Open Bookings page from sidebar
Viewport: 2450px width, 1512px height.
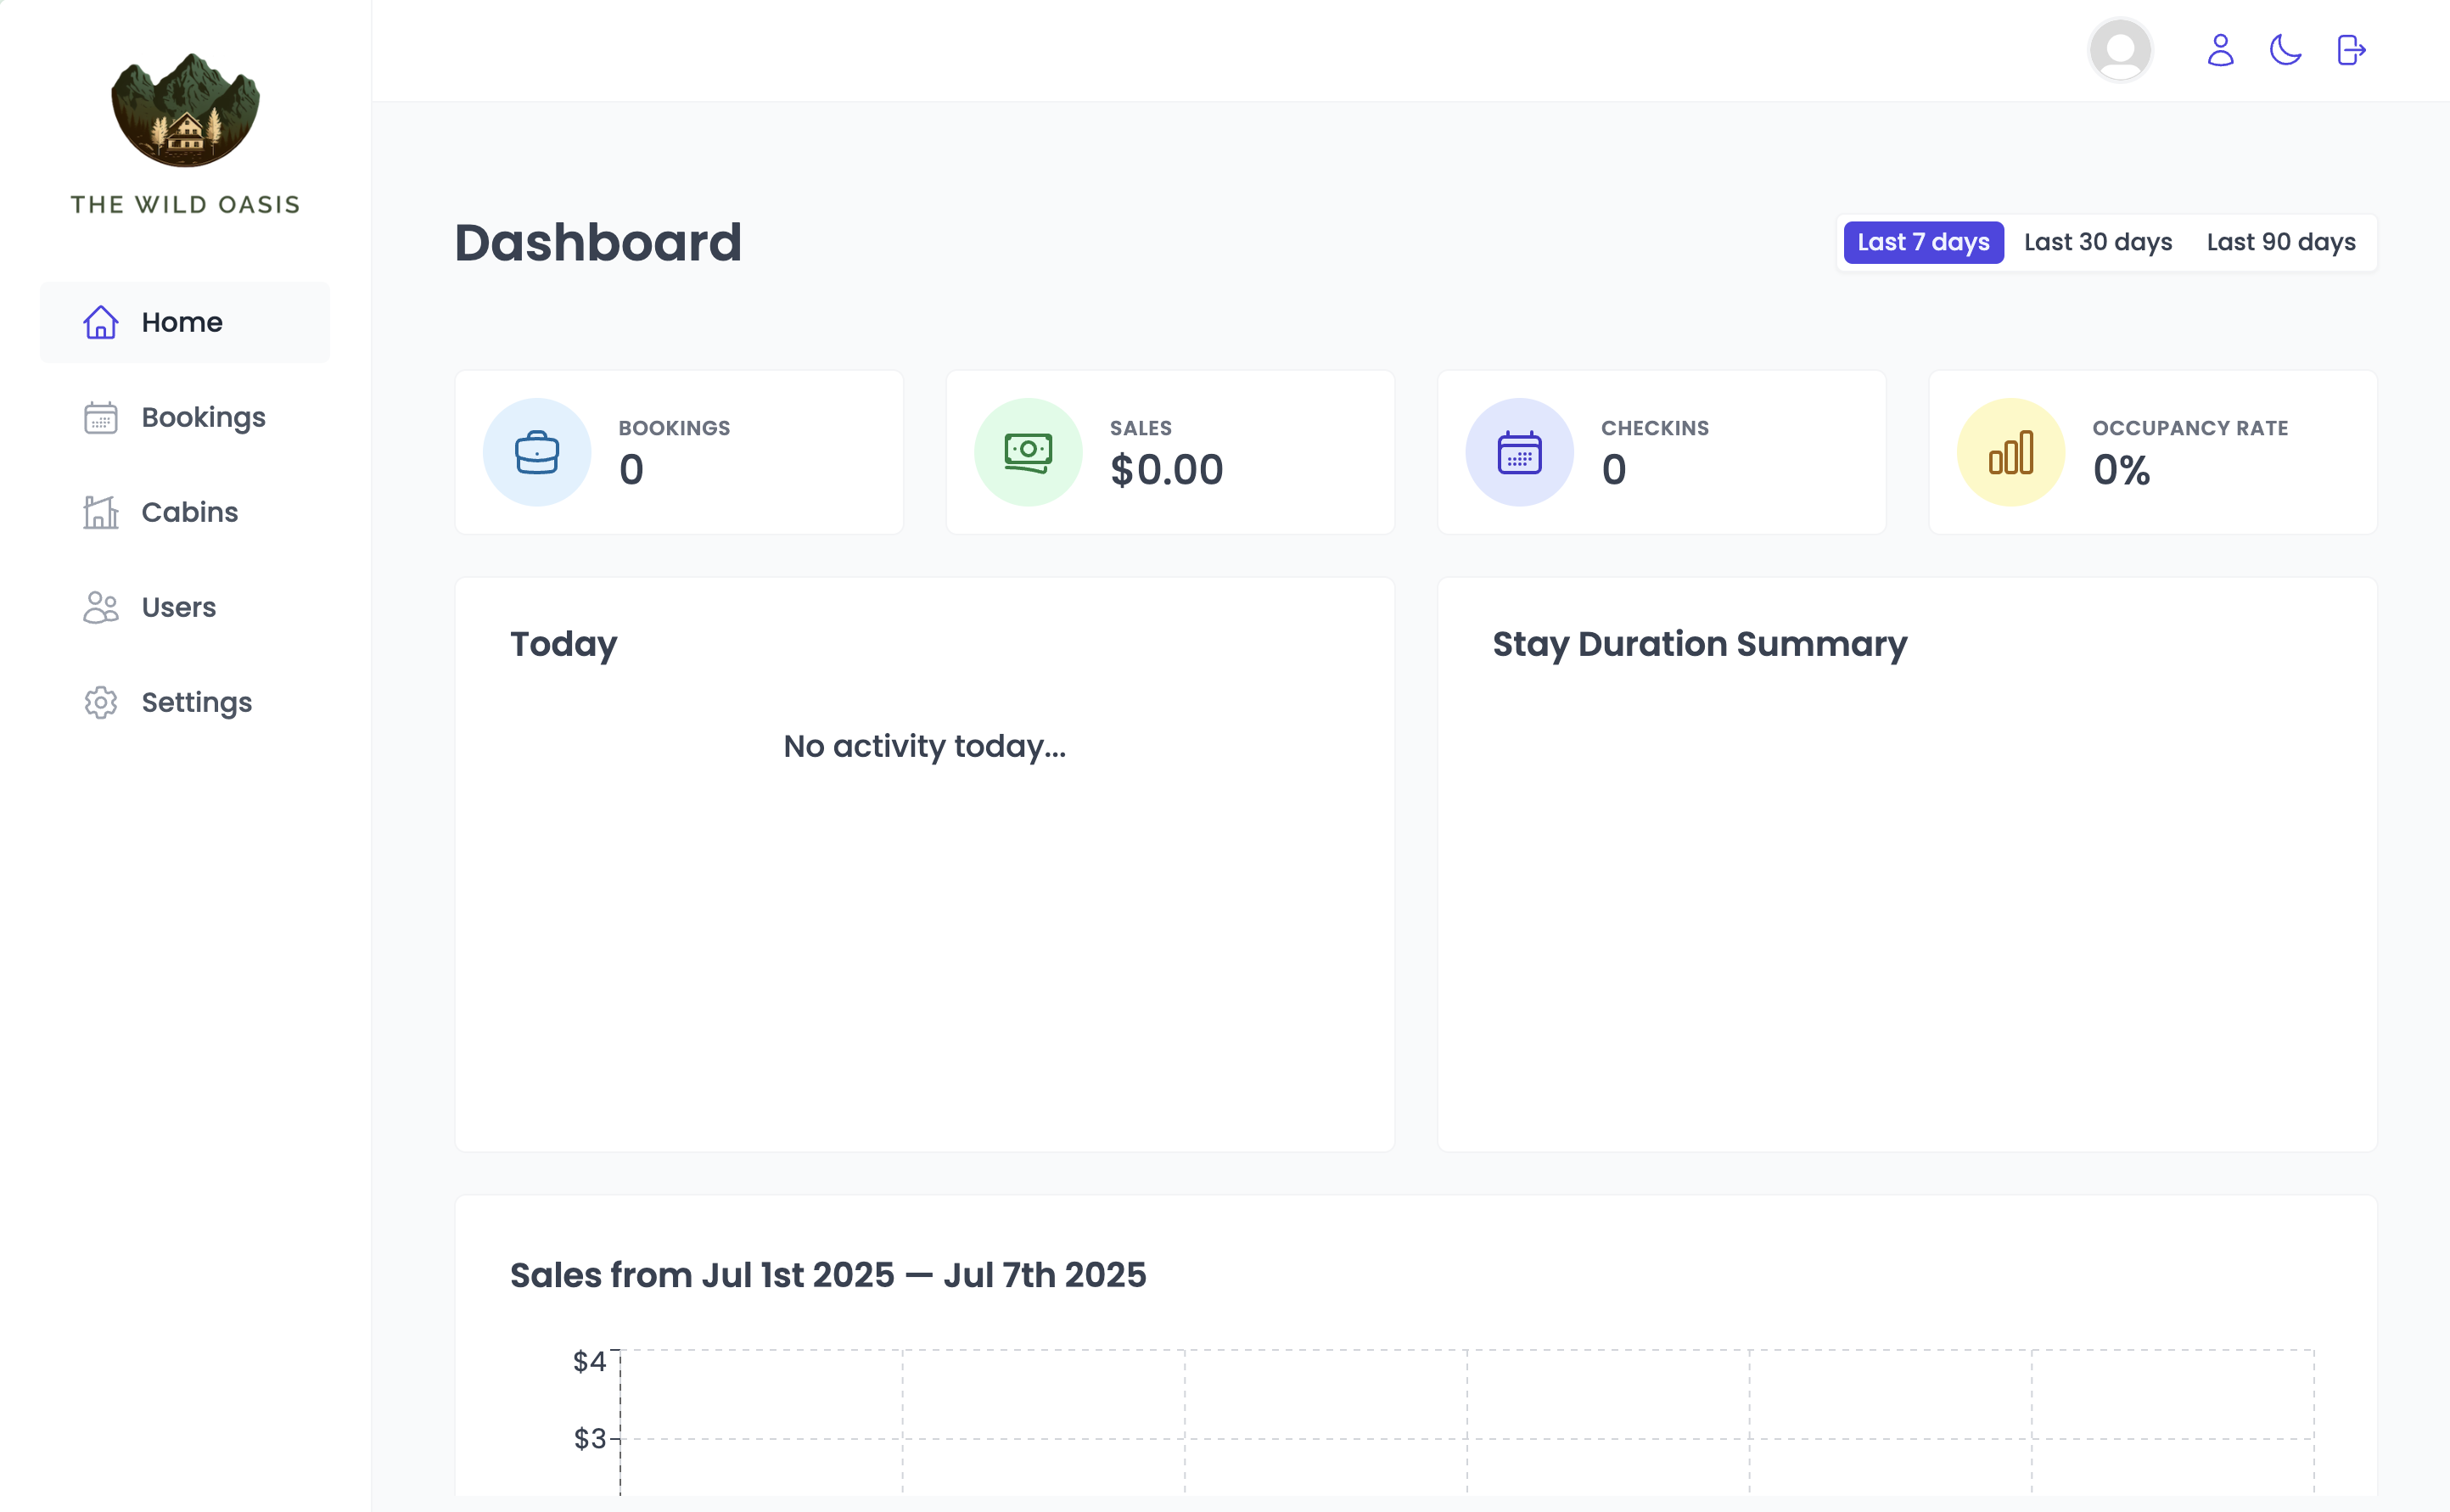point(185,417)
